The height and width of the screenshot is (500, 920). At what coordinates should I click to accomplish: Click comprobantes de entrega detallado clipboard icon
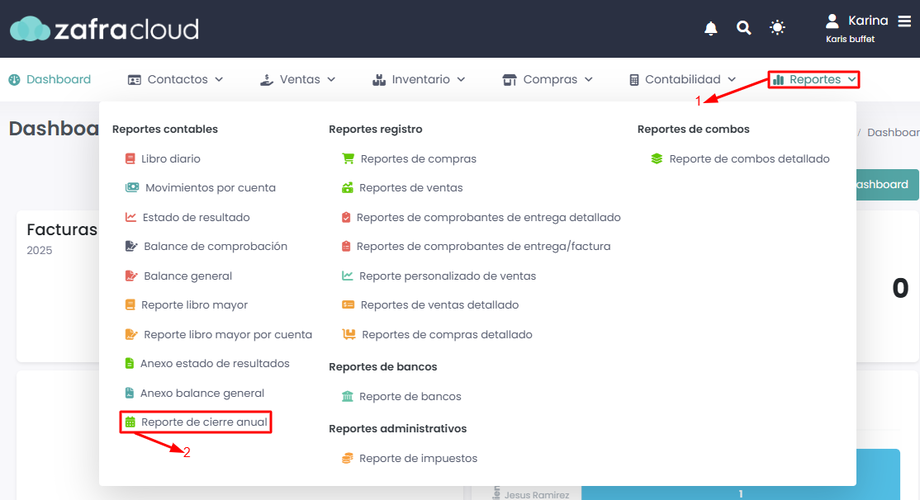tap(346, 217)
